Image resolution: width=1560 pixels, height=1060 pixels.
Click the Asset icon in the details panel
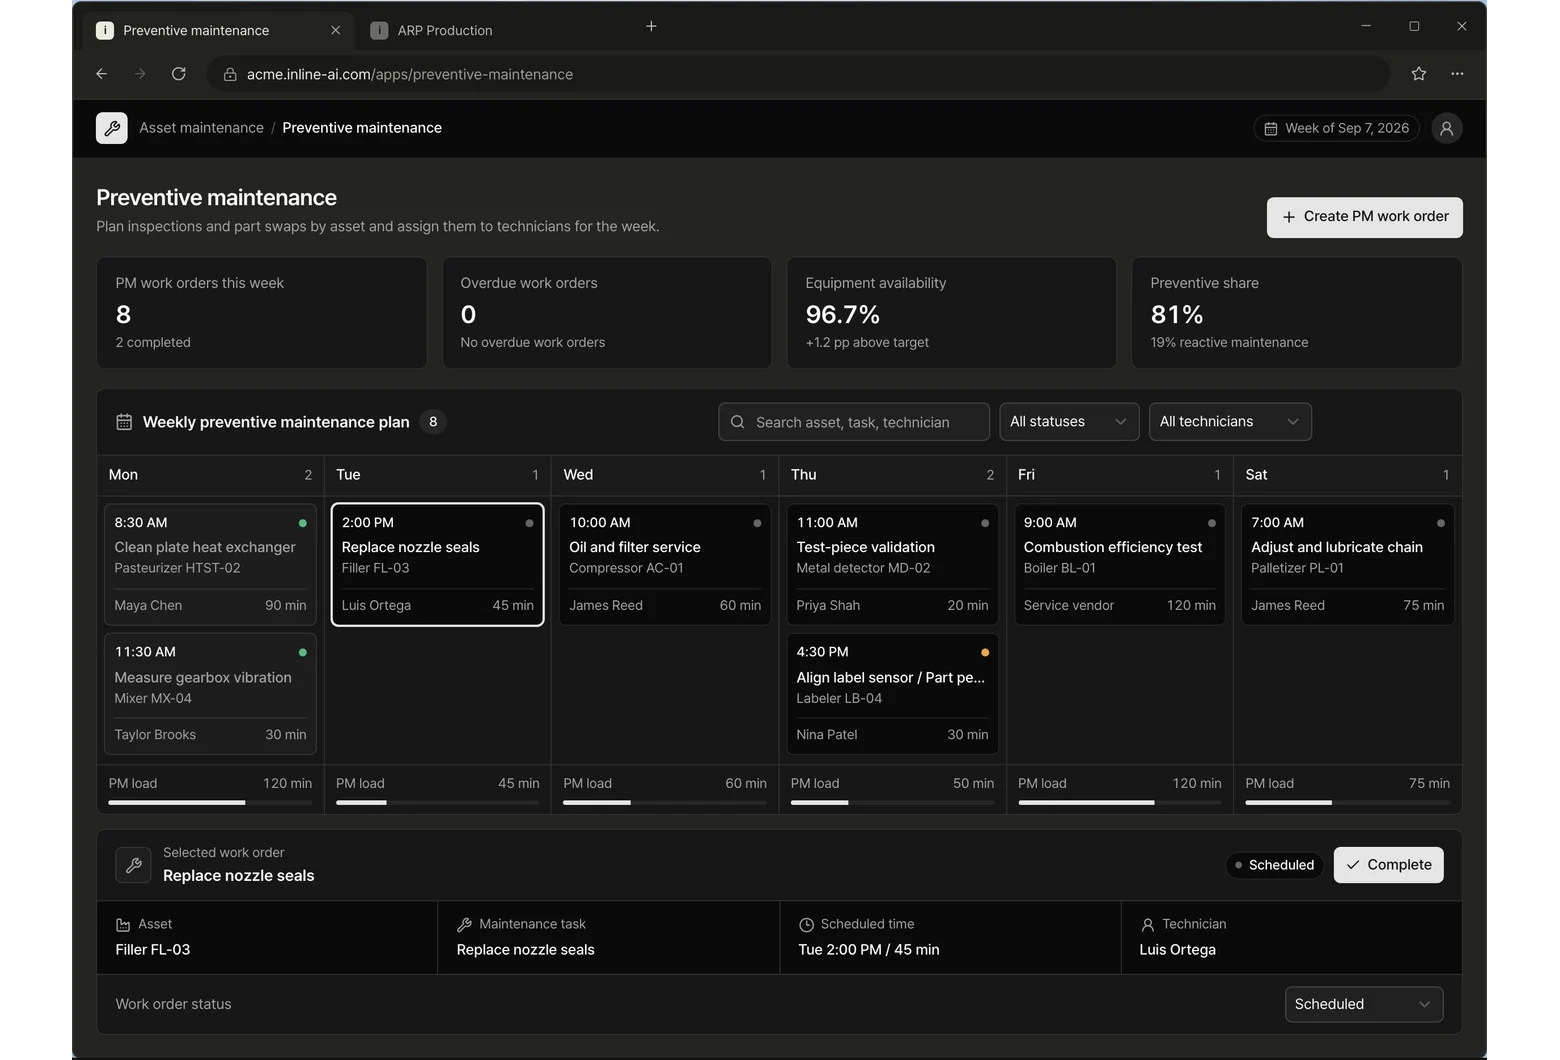click(x=123, y=925)
